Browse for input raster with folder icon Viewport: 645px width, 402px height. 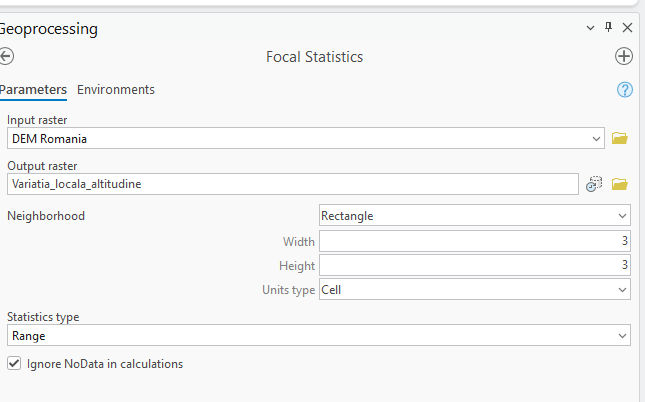coord(619,139)
